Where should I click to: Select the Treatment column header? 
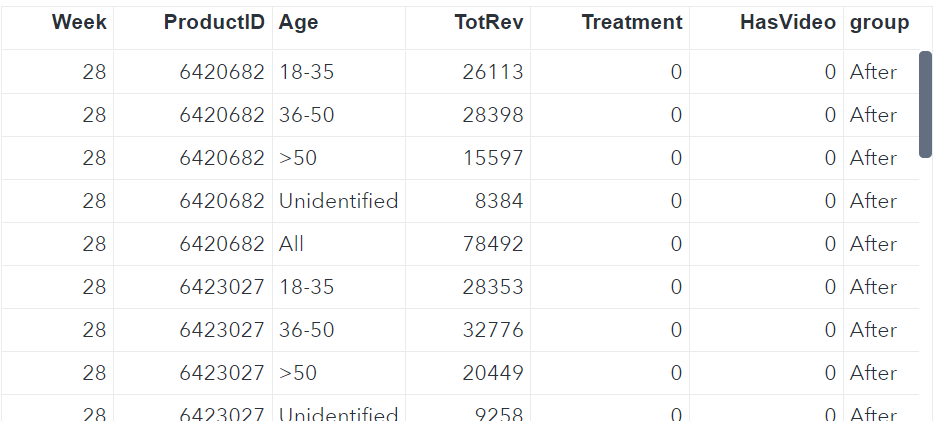click(x=631, y=23)
